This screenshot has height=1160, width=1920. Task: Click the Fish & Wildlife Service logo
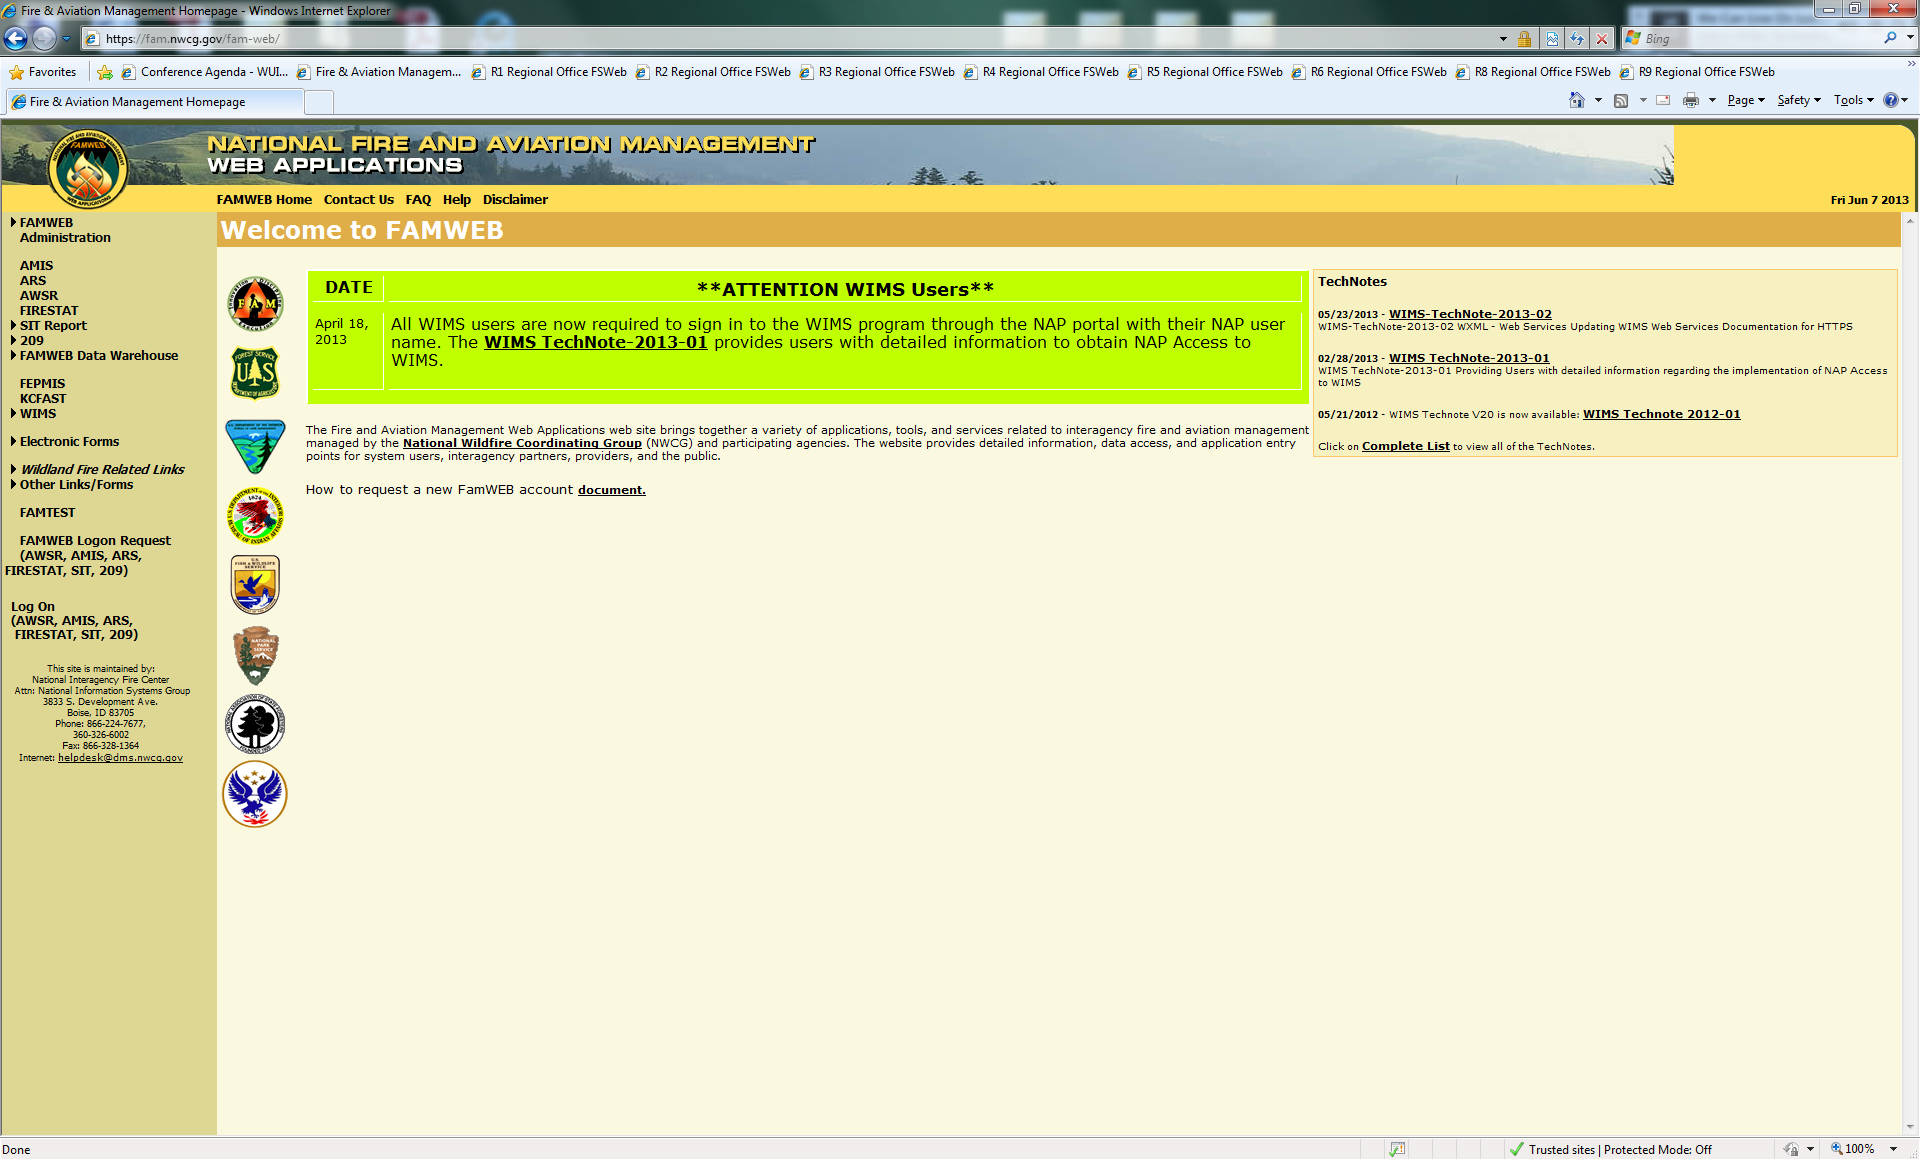(255, 584)
